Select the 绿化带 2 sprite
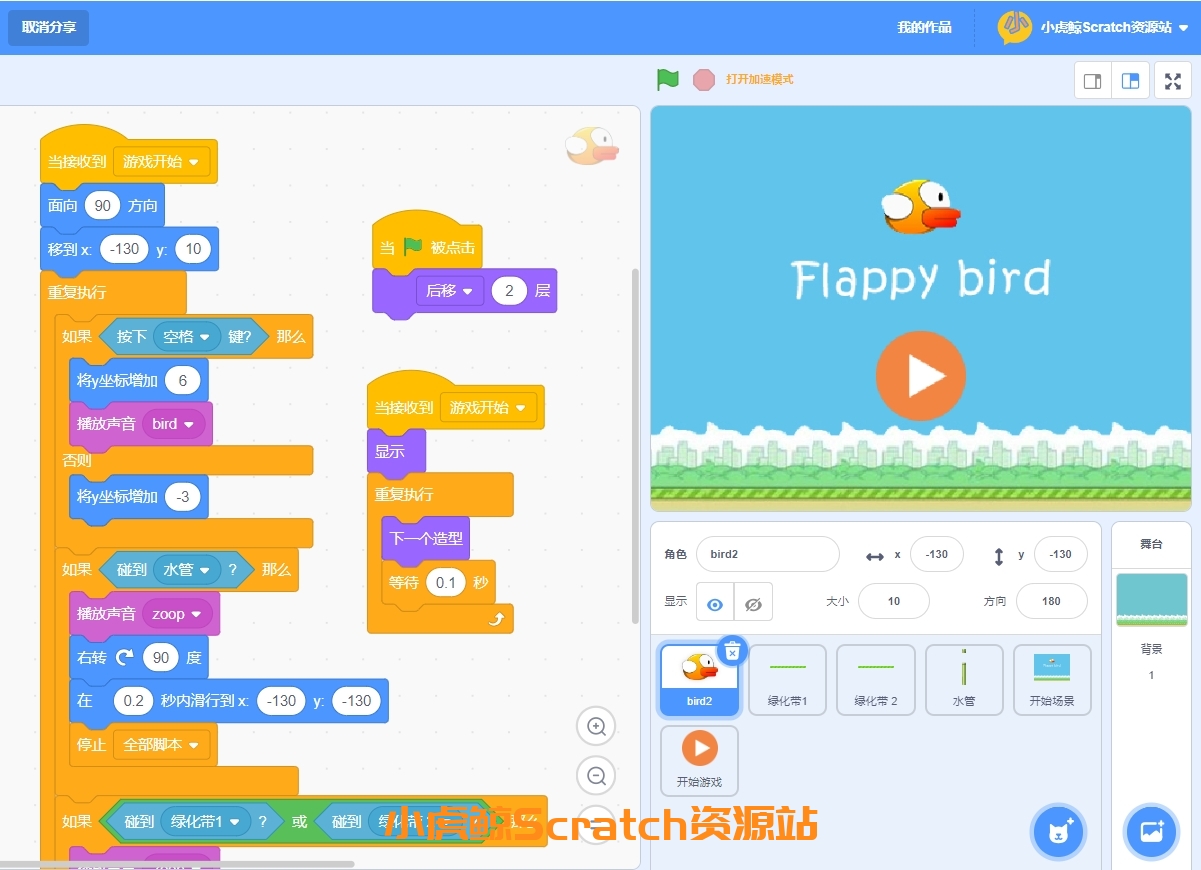The width and height of the screenshot is (1201, 870). (875, 680)
